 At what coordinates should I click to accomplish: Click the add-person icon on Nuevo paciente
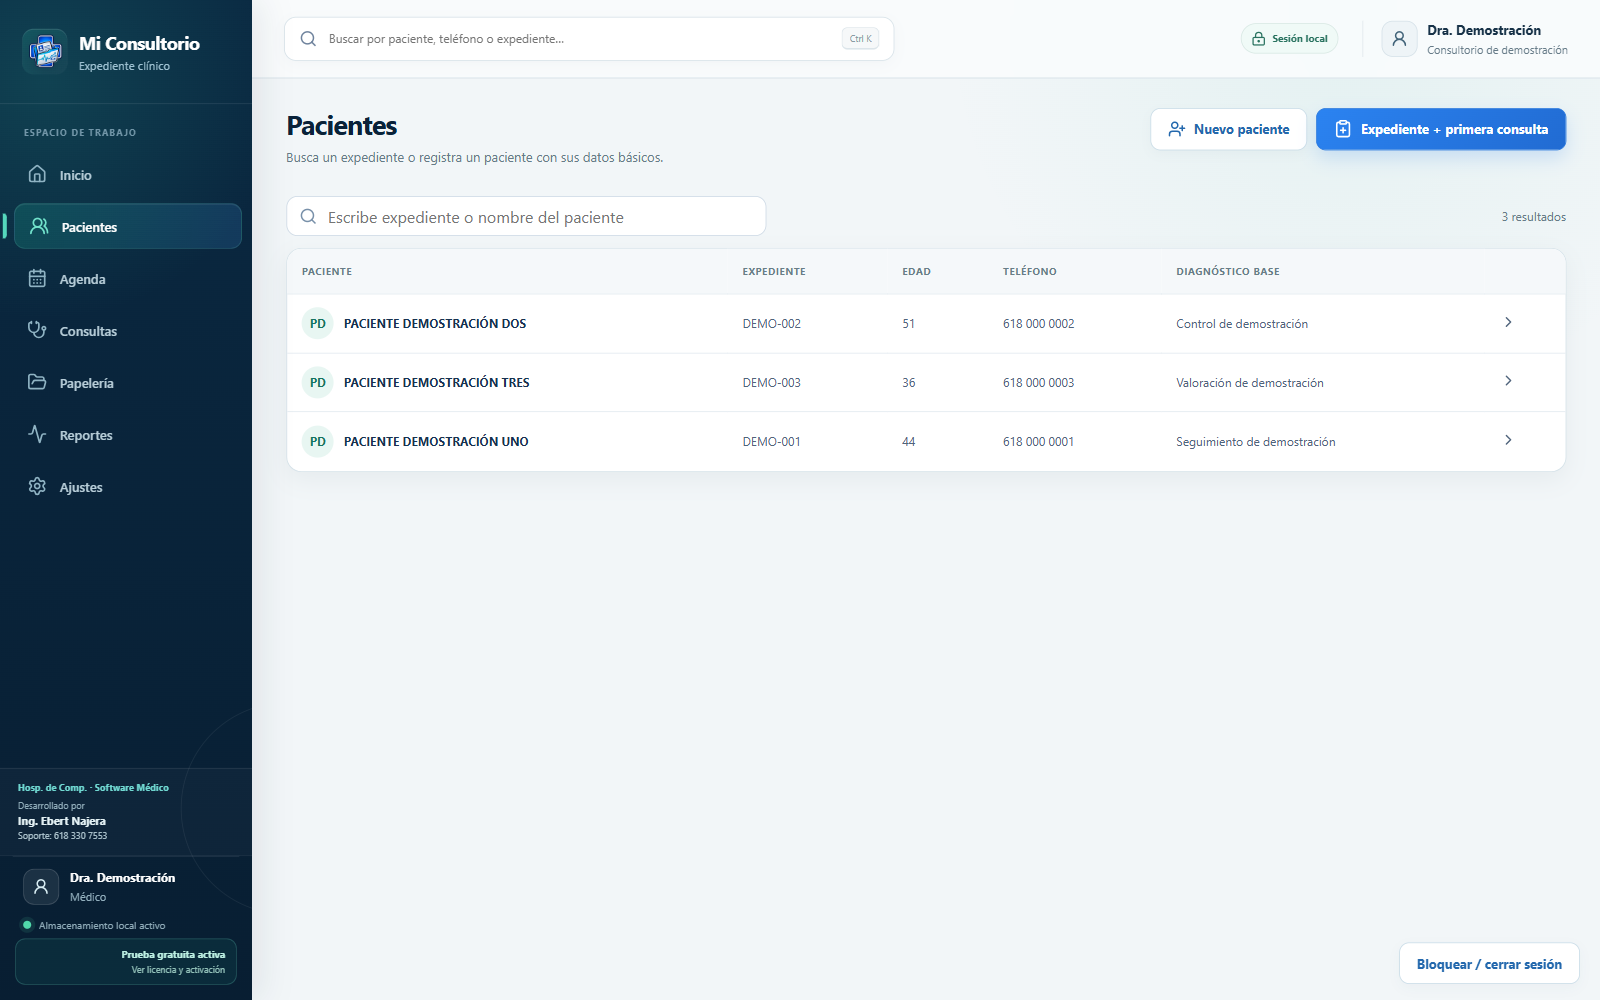pos(1177,129)
